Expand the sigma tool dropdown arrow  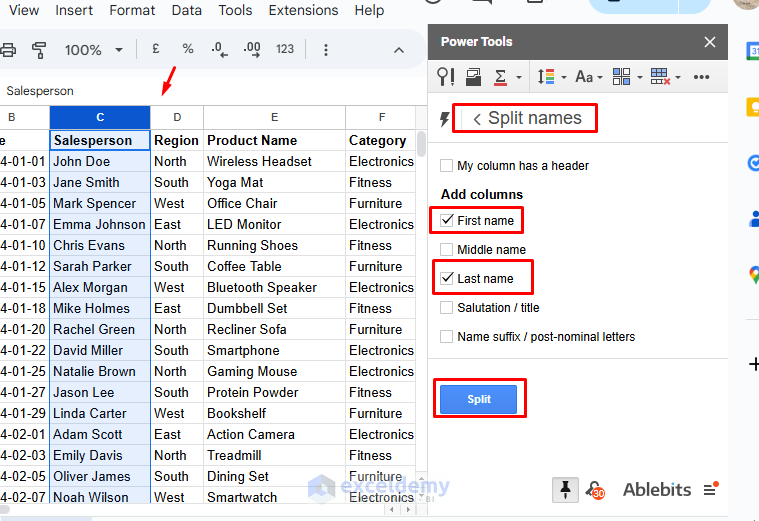click(519, 77)
